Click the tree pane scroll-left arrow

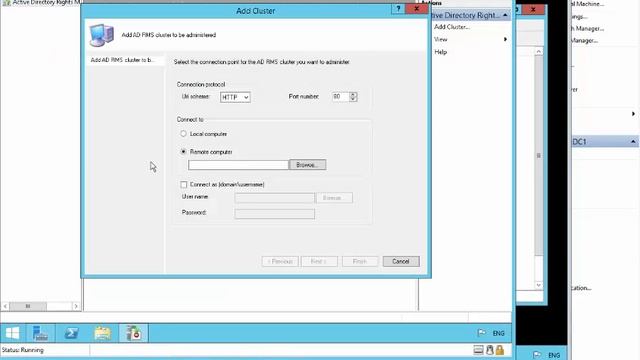[5, 306]
